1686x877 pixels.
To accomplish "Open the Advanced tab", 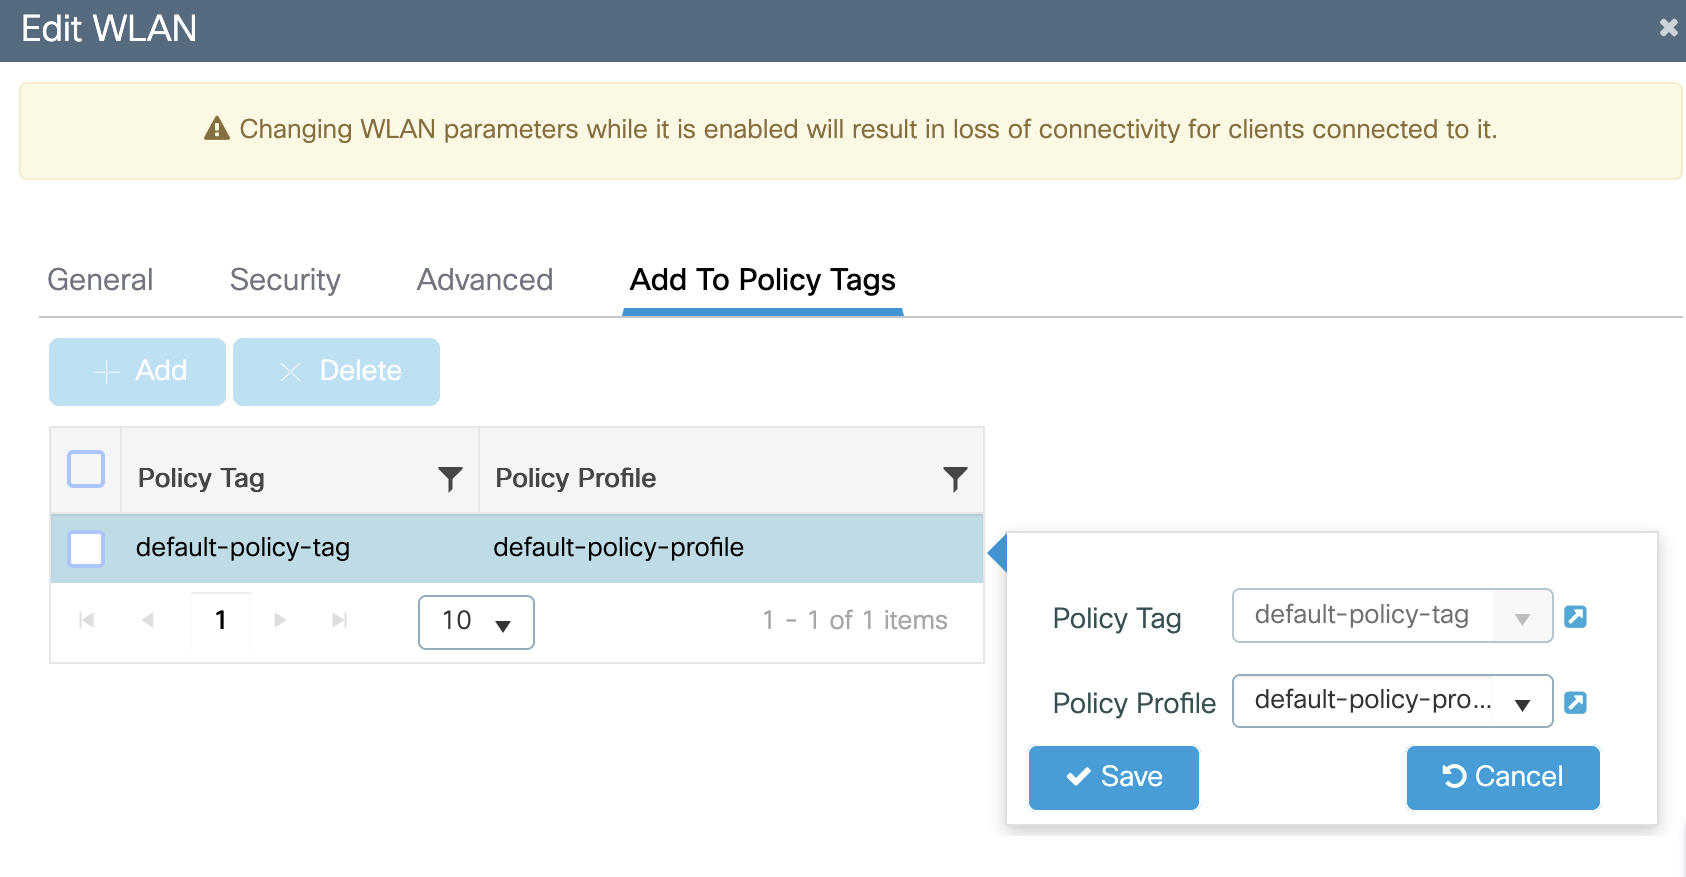I will click(x=485, y=280).
